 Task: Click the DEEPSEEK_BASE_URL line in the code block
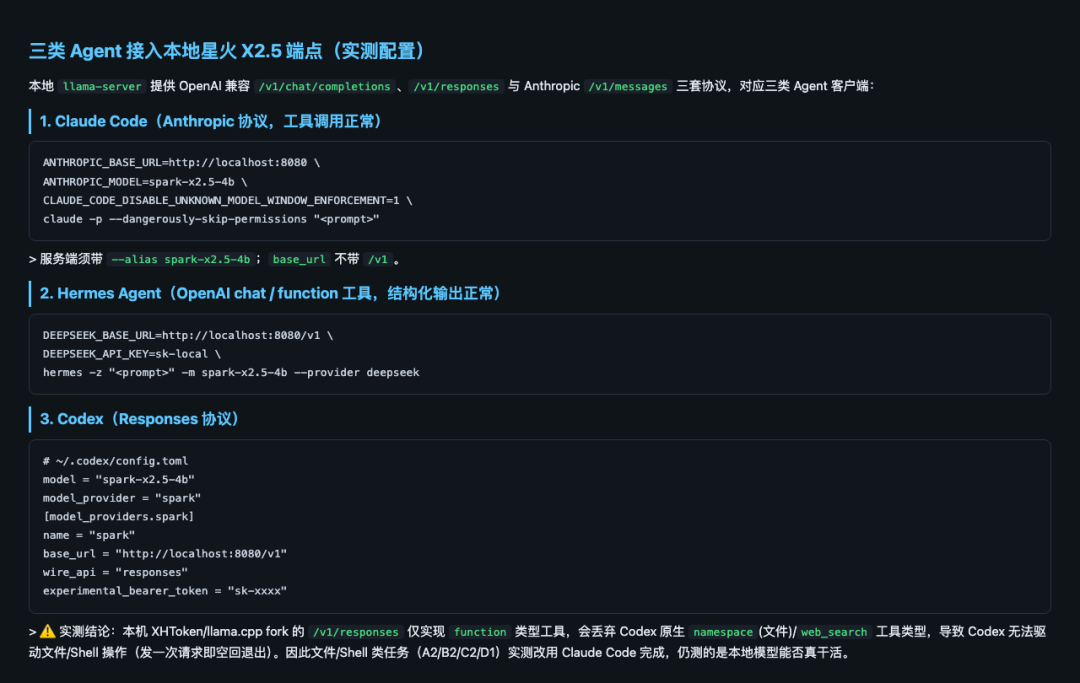188,335
